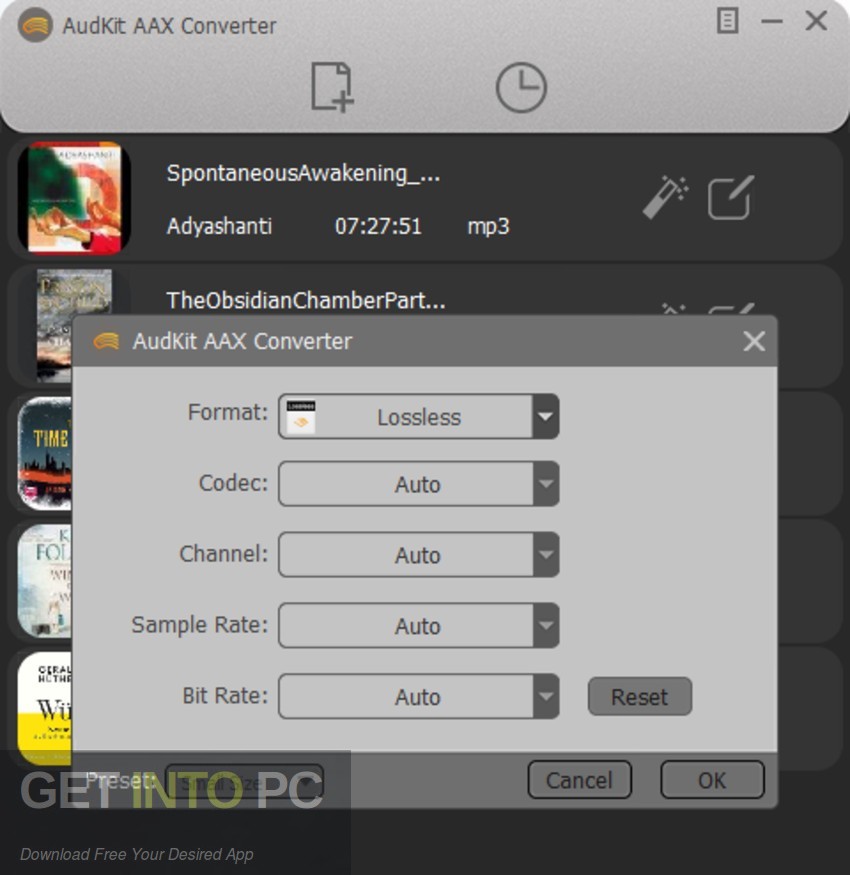Click the add files icon
The height and width of the screenshot is (875, 850).
(332, 87)
